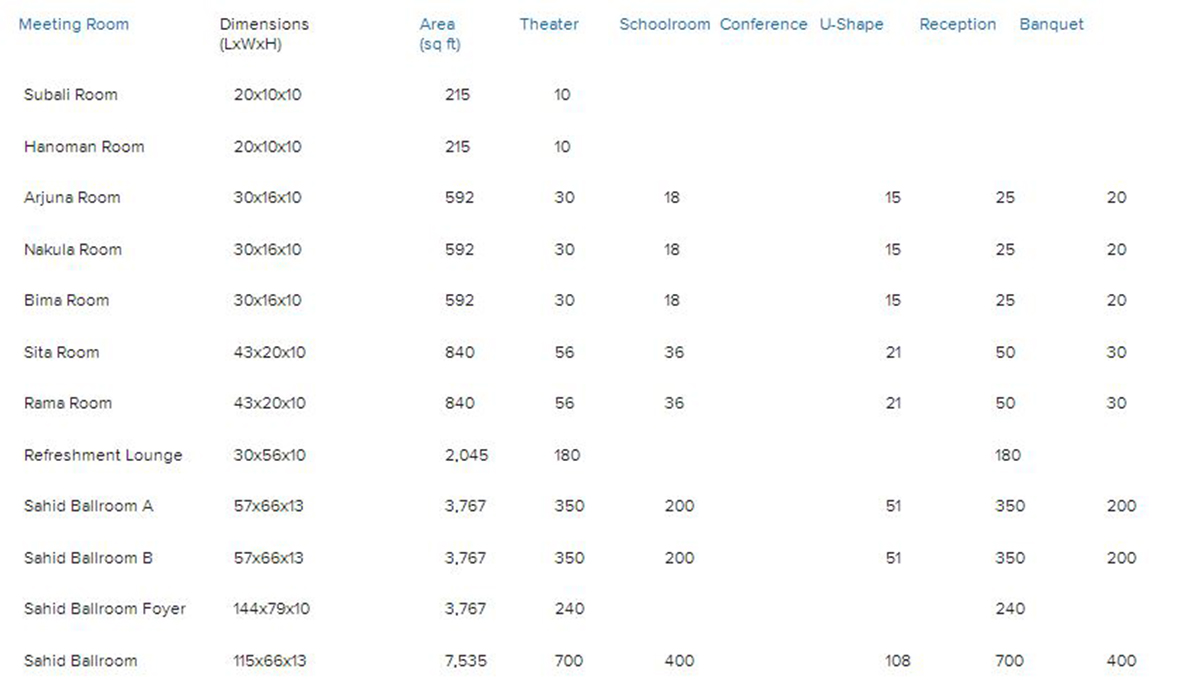Click Sahid Ballroom A name
The width and height of the screenshot is (1200, 700).
click(x=88, y=506)
